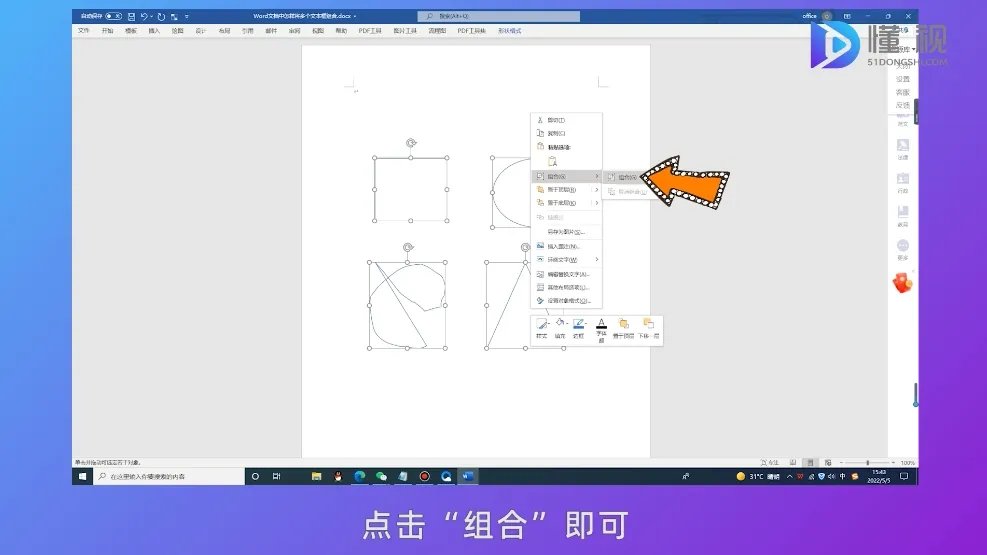Expand the 环绕文字 (Wrap Text) submenu arrow
Screen dimensions: 987x555
(x=596, y=259)
